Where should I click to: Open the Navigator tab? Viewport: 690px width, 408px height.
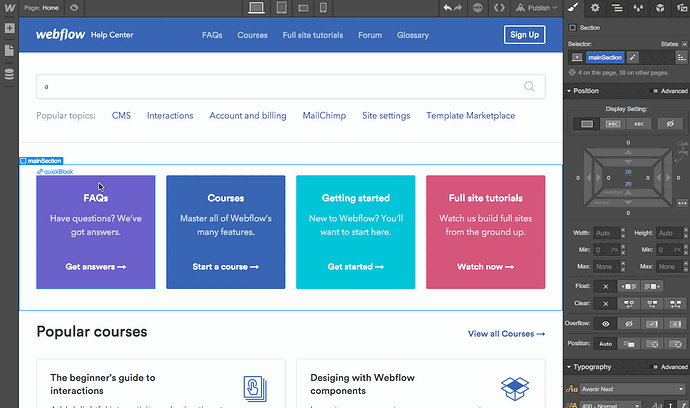617,8
